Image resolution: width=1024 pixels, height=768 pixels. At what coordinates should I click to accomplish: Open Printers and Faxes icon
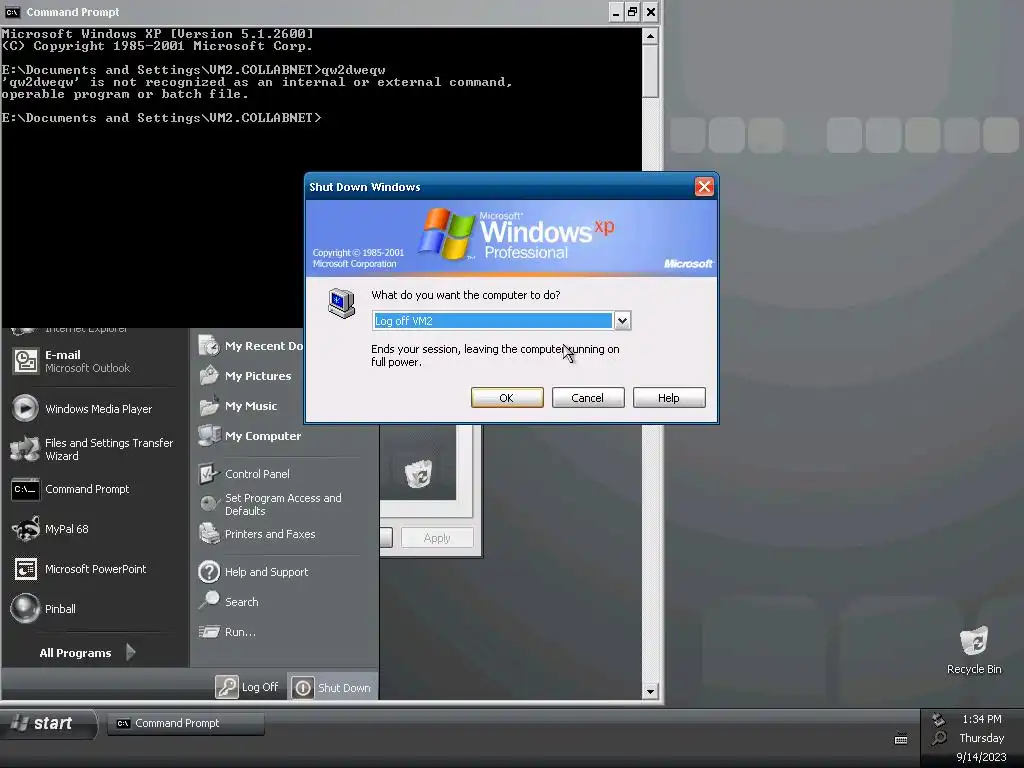tap(209, 534)
